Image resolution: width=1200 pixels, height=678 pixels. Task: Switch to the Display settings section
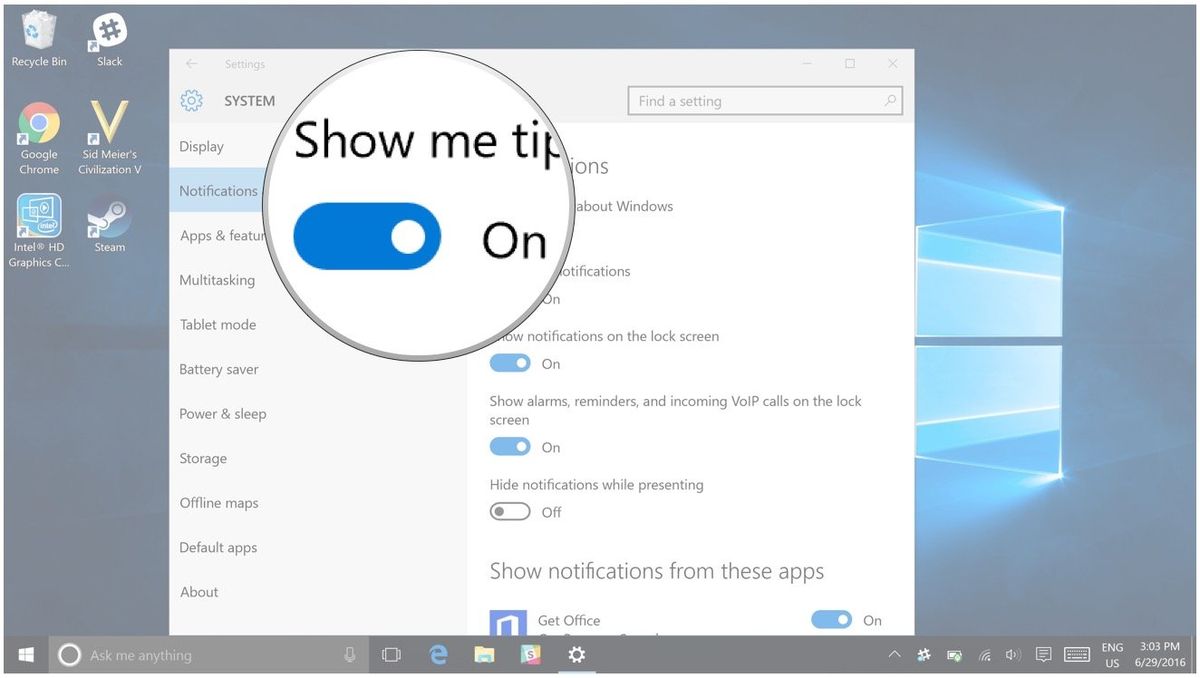pos(204,146)
